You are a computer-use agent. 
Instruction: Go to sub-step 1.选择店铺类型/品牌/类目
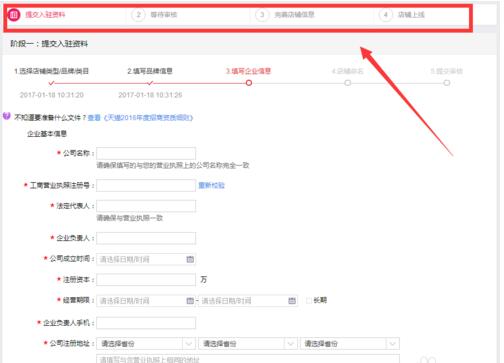(51, 71)
